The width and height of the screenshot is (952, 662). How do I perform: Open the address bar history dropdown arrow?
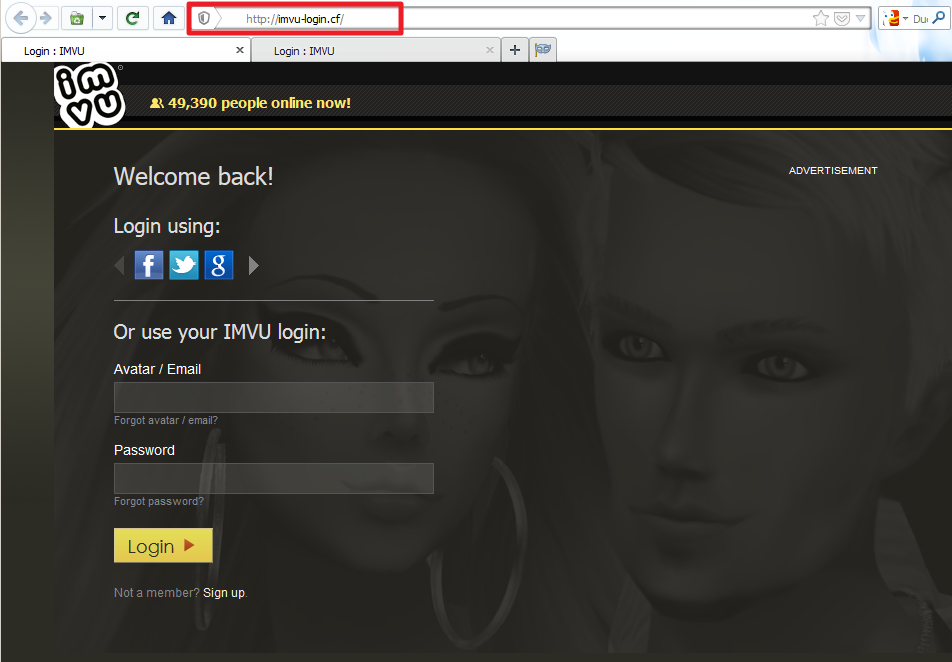860,19
